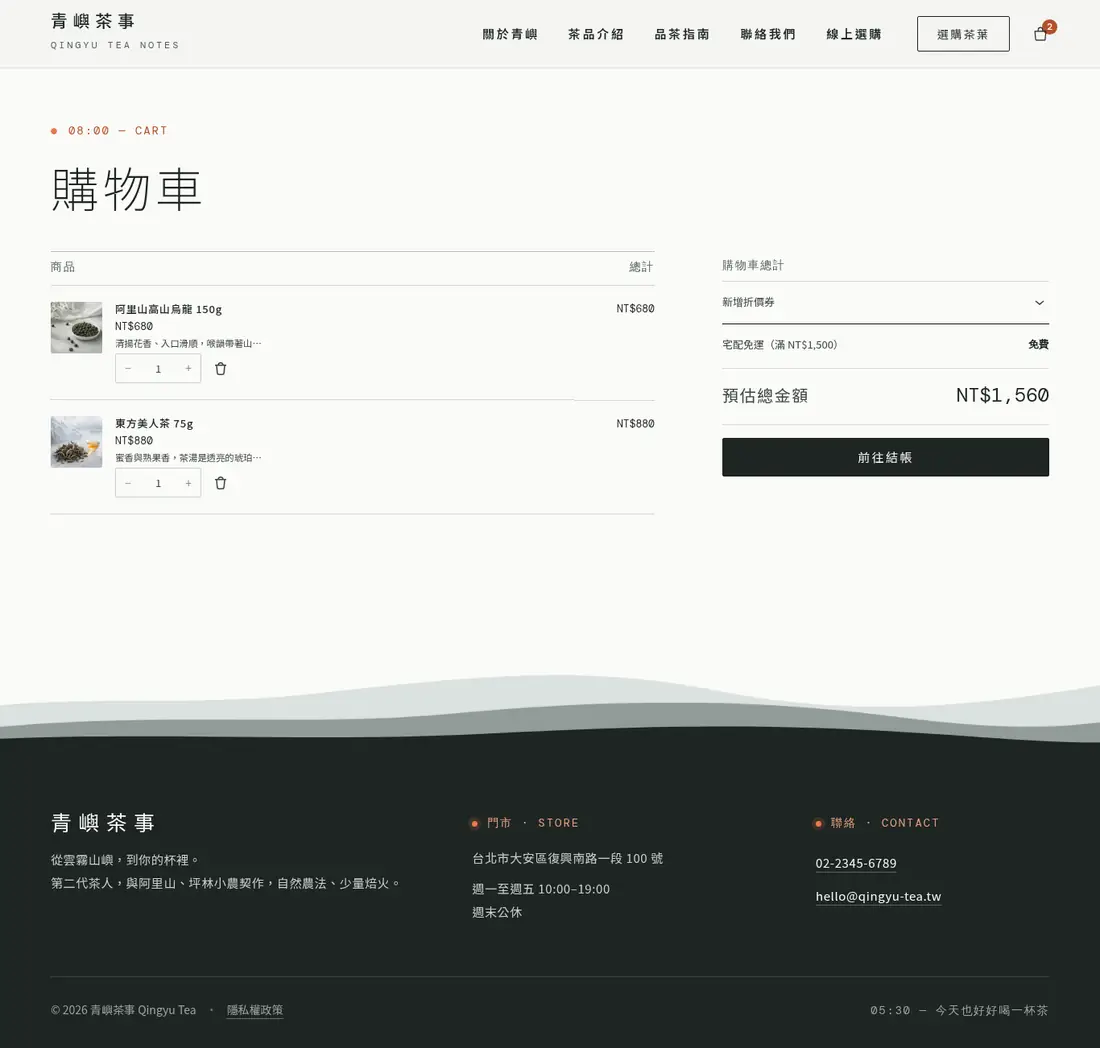Edit quantity field of 東方美人茶
The image size is (1100, 1048).
point(158,483)
